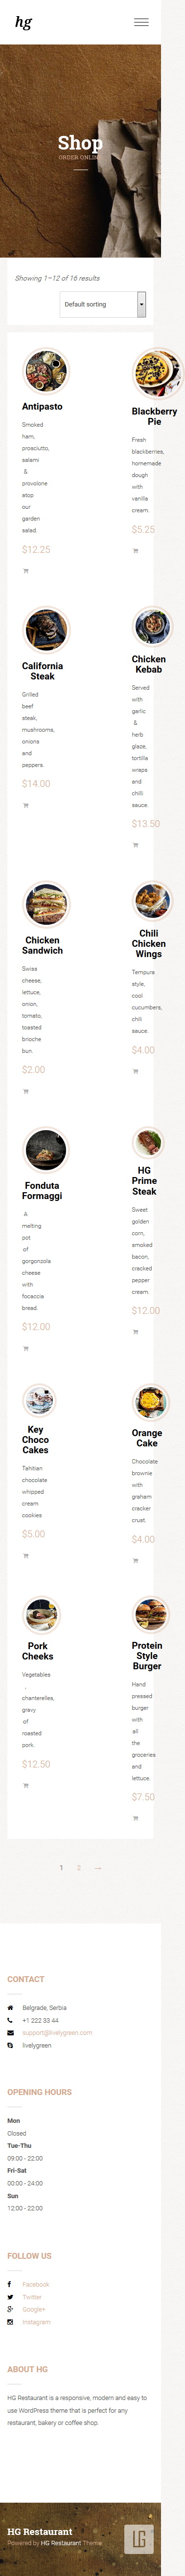Add Key Choco Cakes to cart icon
The image size is (185, 2576).
25,1555
